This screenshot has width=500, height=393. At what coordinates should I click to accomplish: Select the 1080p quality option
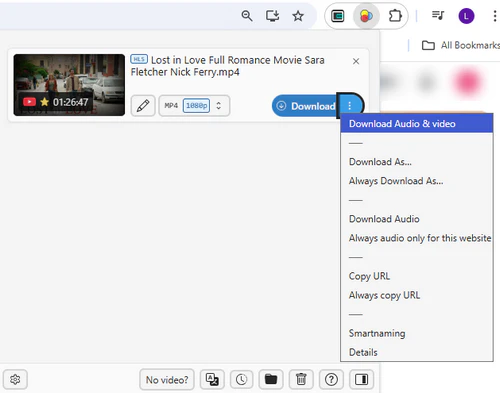click(x=196, y=106)
